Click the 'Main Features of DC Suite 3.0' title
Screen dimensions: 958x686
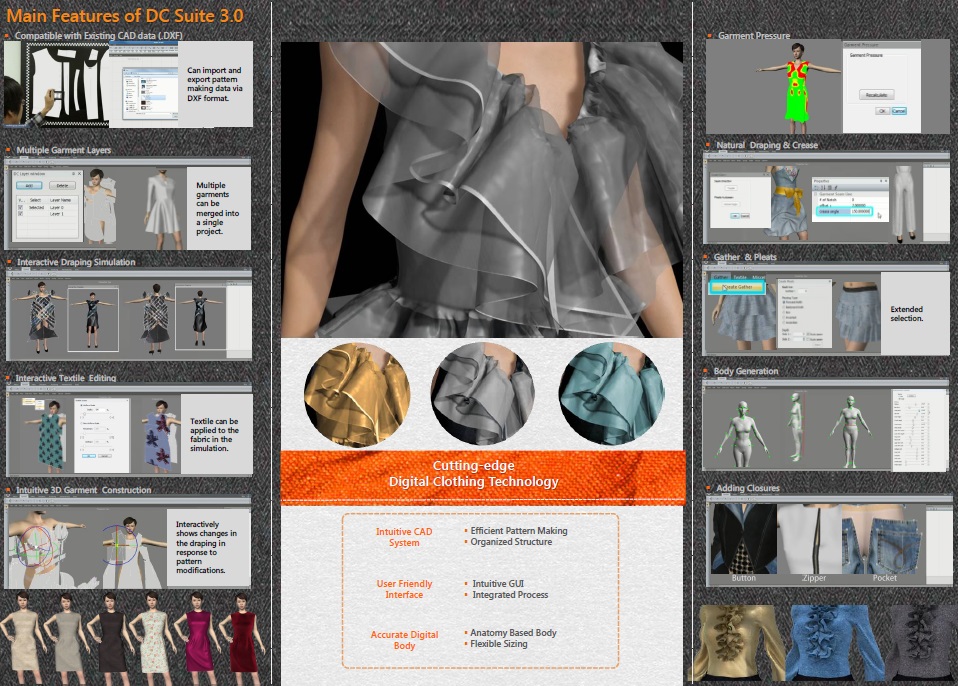click(125, 15)
